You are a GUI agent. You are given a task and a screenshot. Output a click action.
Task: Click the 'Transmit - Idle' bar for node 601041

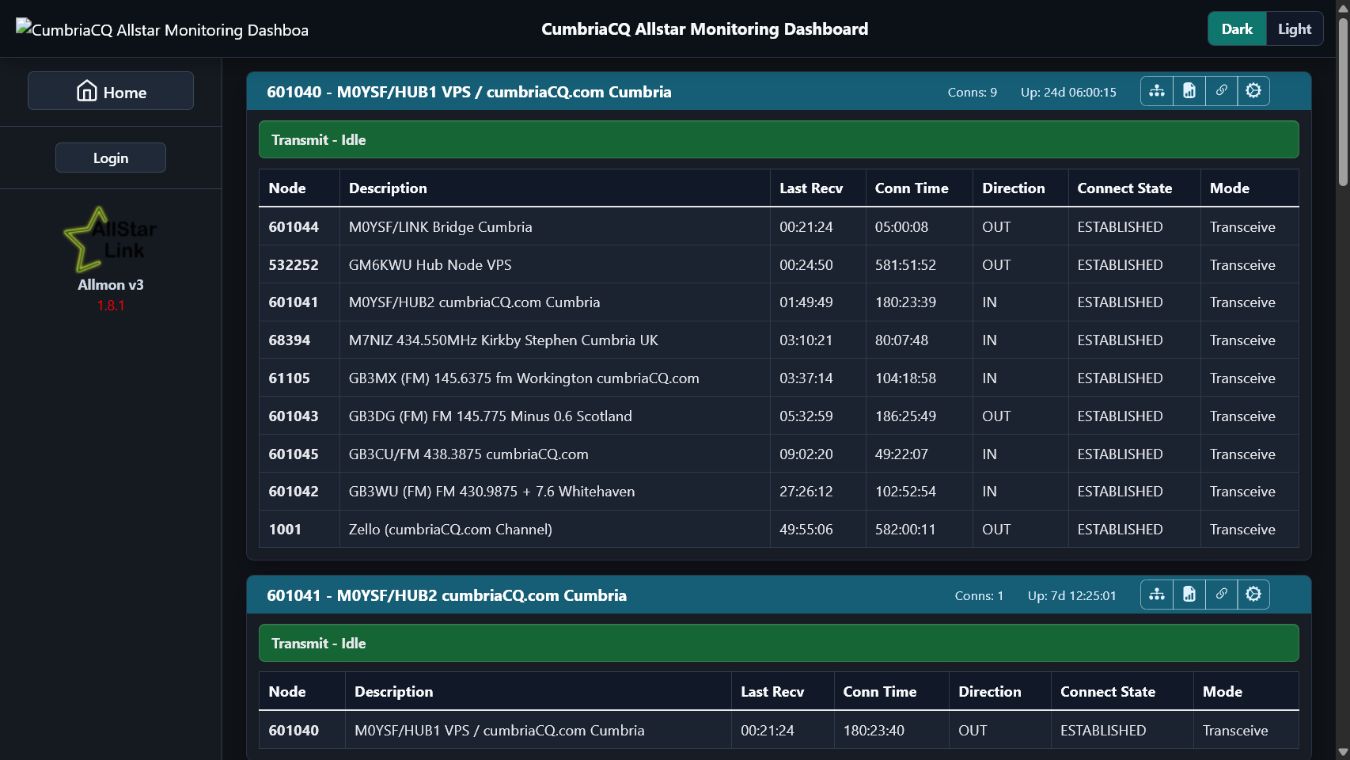[x=779, y=643]
